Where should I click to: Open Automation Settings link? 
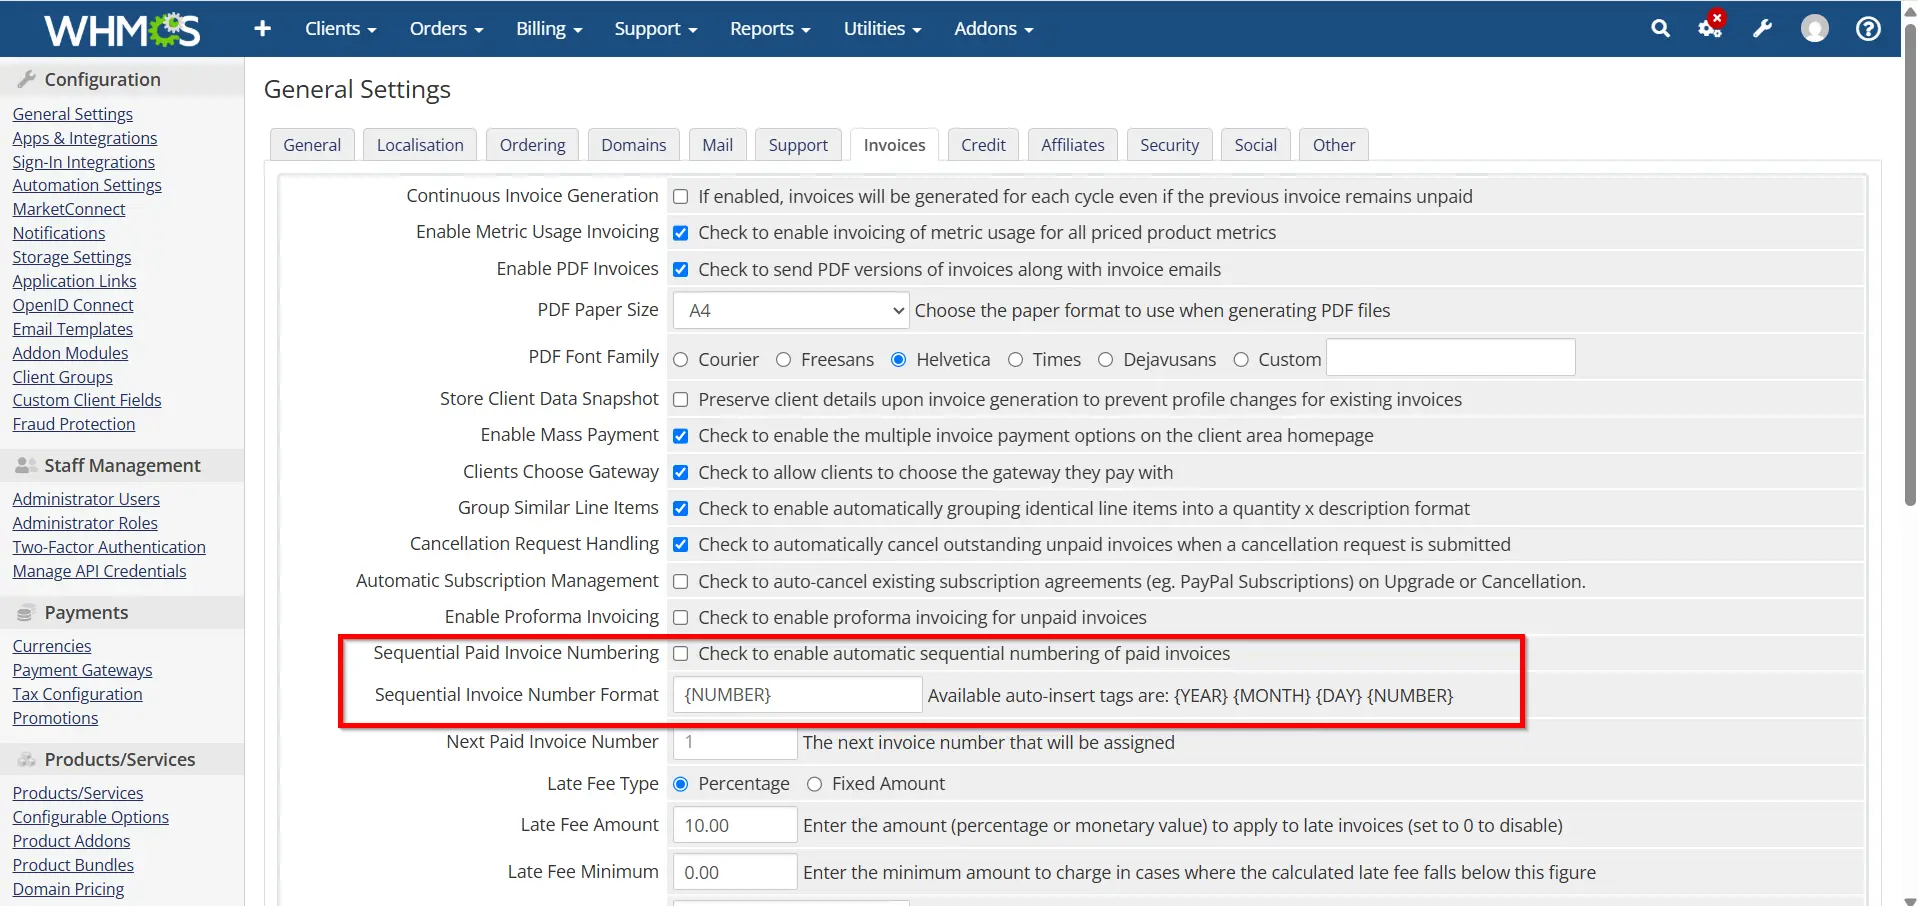(87, 185)
